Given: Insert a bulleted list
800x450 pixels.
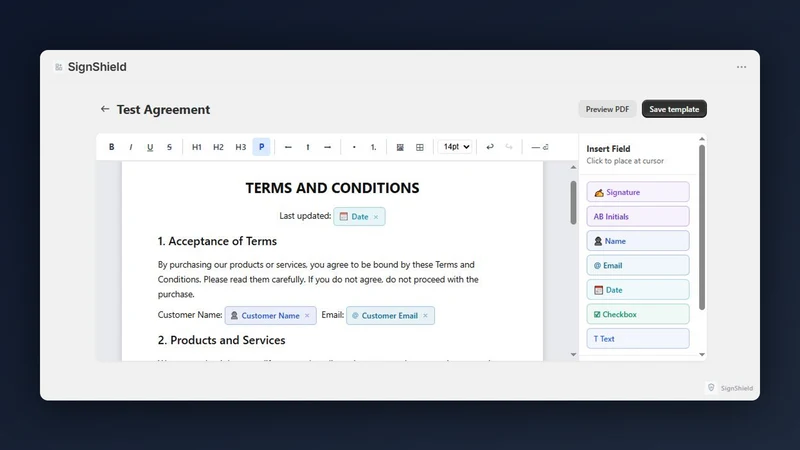Looking at the screenshot, I should [x=354, y=147].
